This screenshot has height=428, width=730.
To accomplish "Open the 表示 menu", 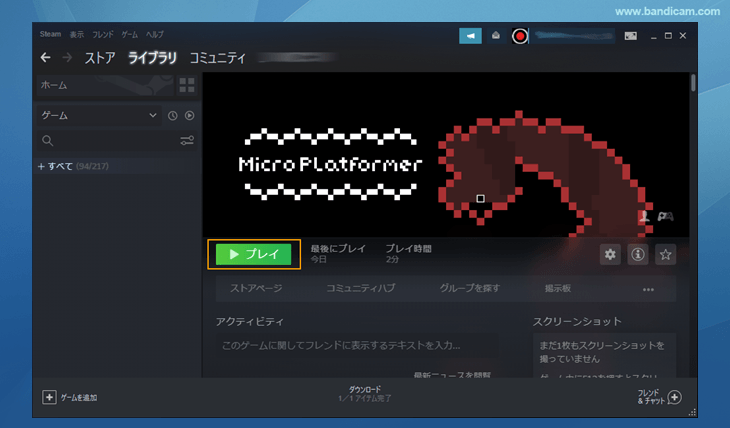I will point(77,34).
